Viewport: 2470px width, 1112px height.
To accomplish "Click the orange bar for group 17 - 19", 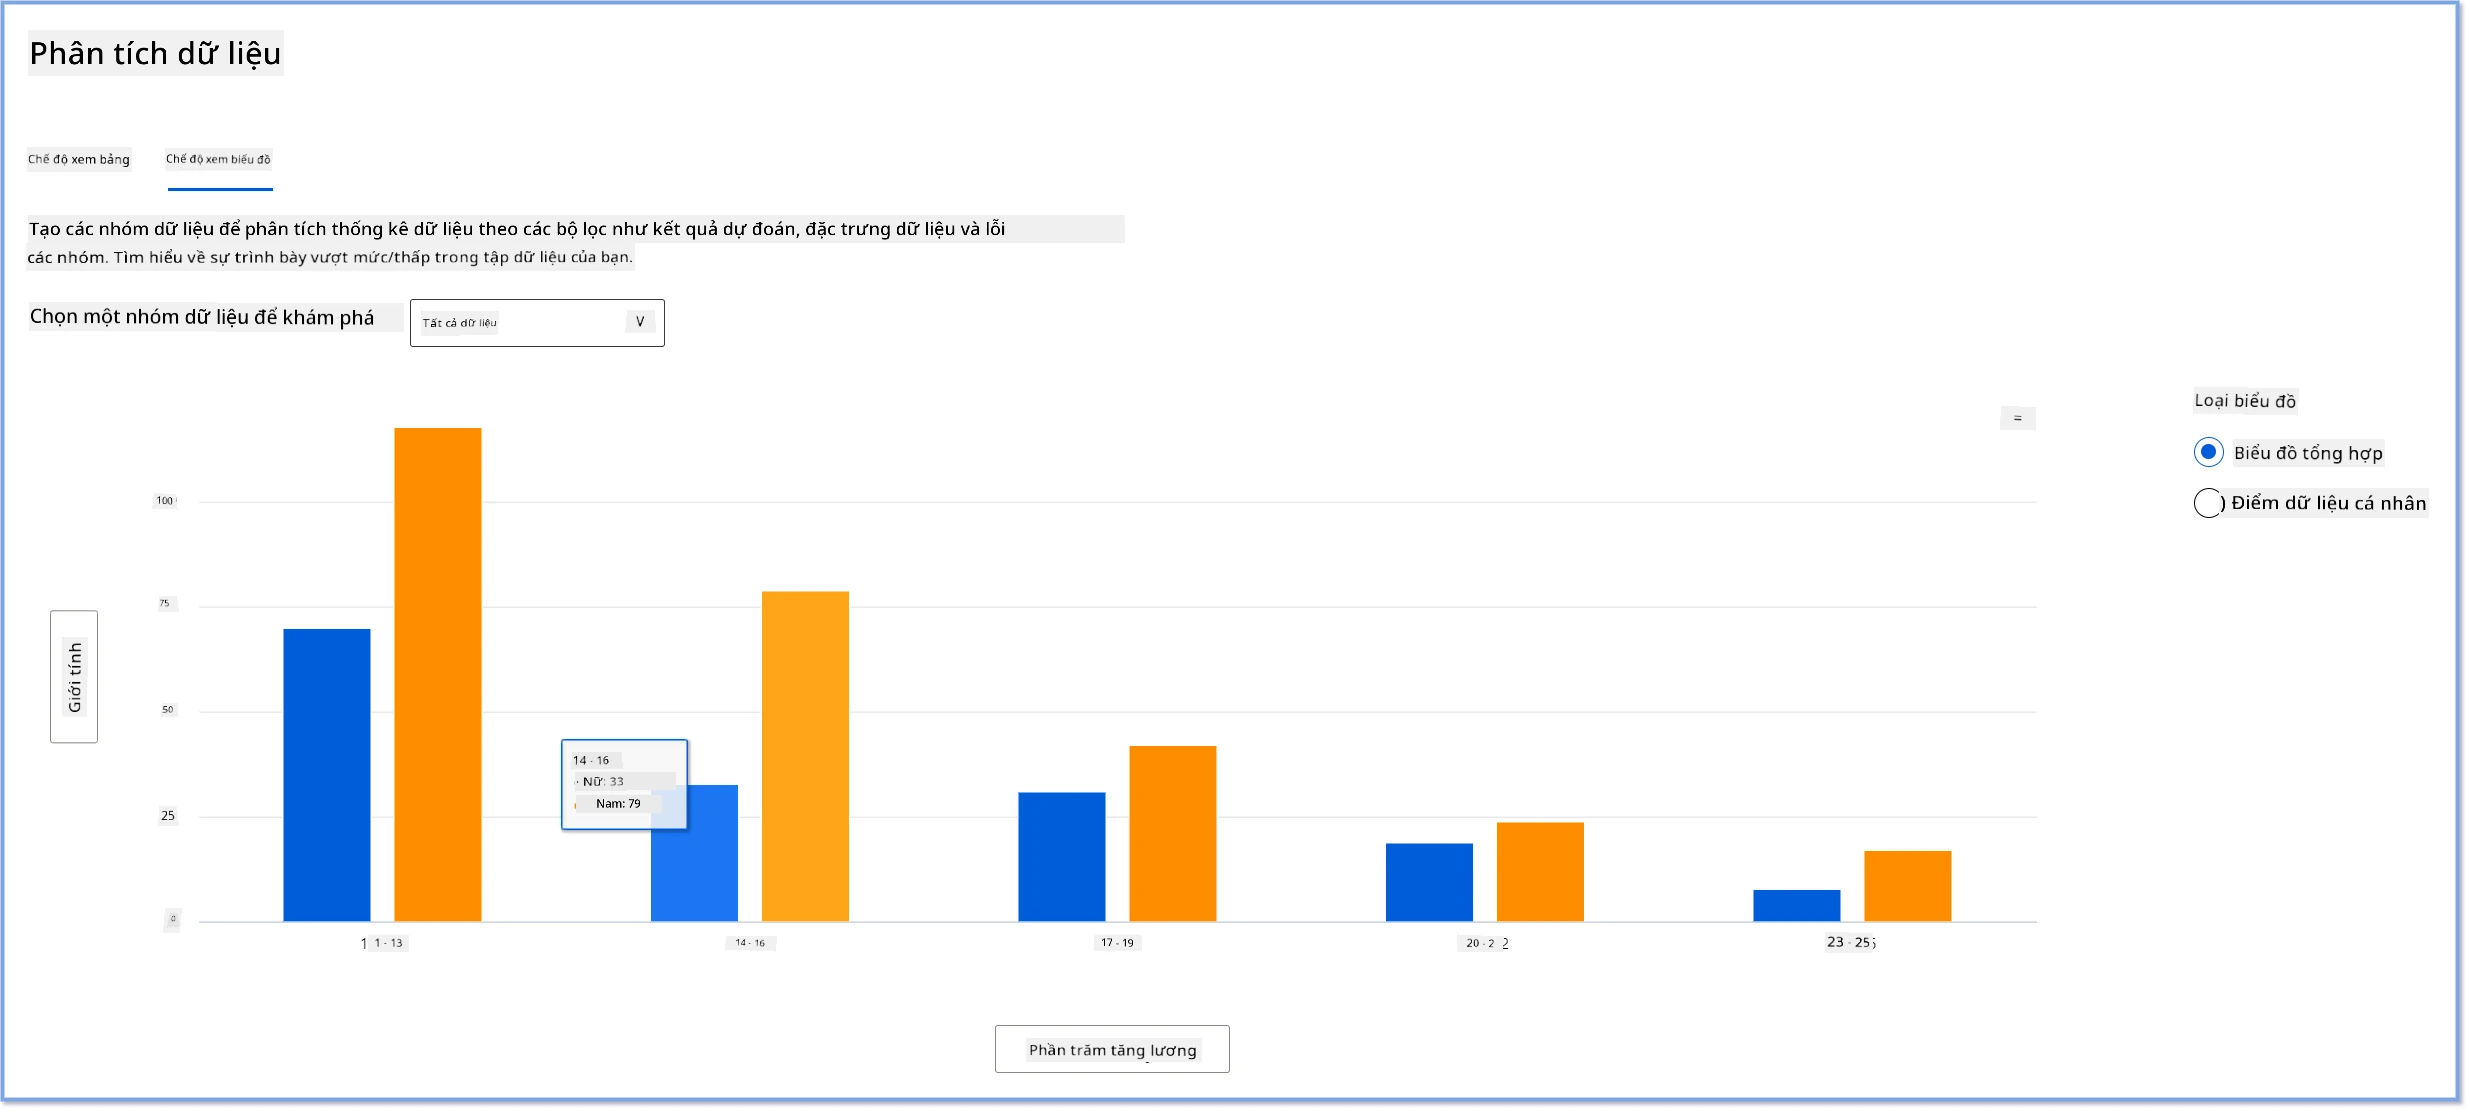I will (x=1172, y=834).
